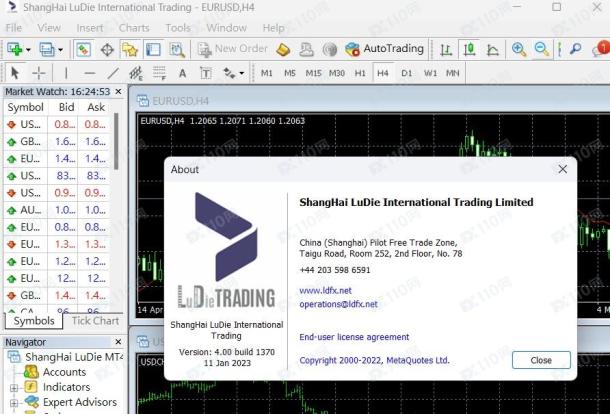The width and height of the screenshot is (610, 414).
Task: Toggle the AutoTrading button
Action: (x=384, y=49)
